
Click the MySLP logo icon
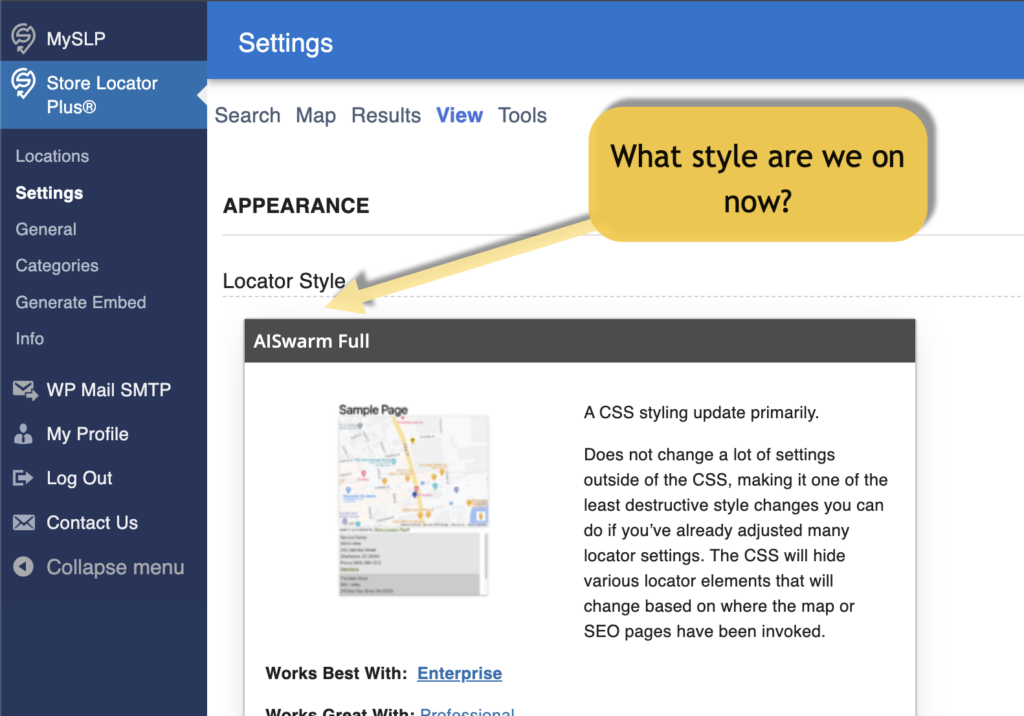24,38
